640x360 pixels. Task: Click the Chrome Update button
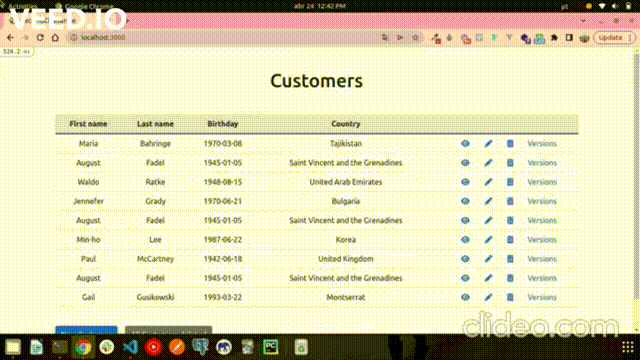point(613,38)
